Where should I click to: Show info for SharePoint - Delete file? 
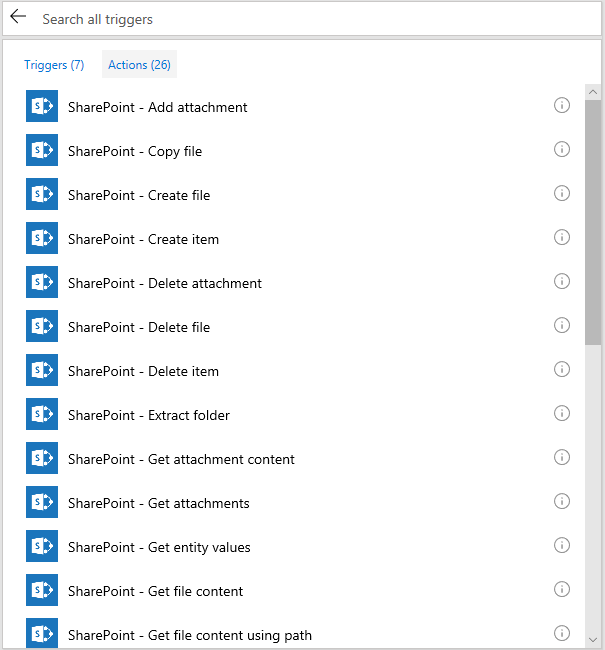tap(562, 325)
